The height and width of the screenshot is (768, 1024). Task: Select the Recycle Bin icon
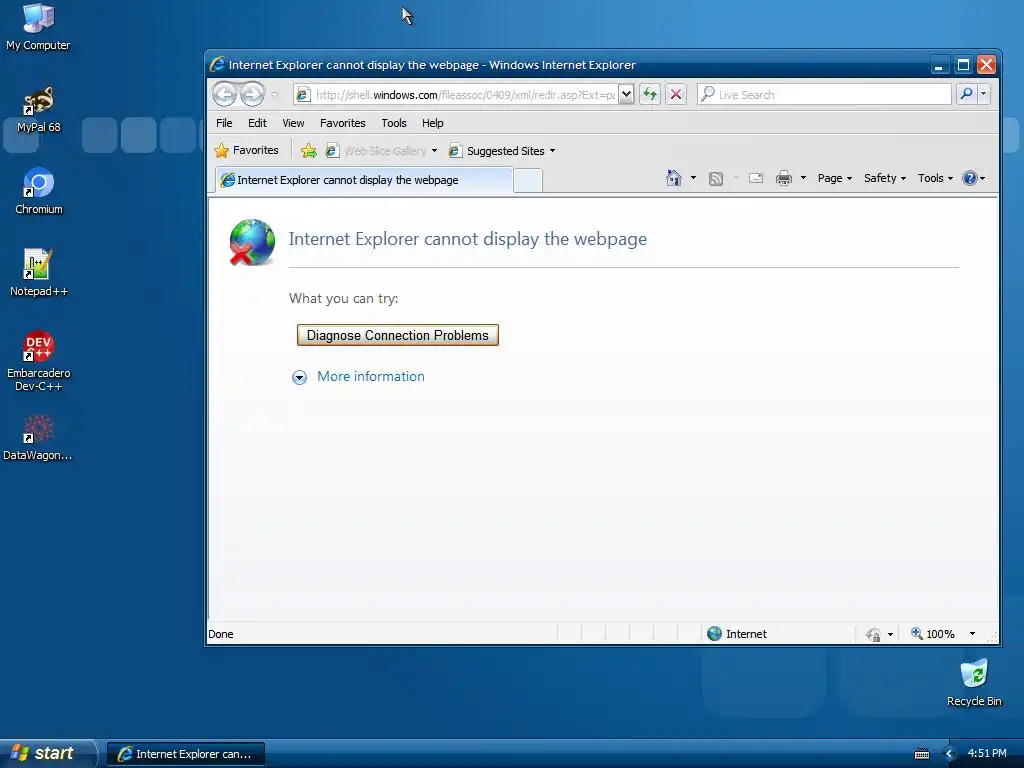click(974, 683)
